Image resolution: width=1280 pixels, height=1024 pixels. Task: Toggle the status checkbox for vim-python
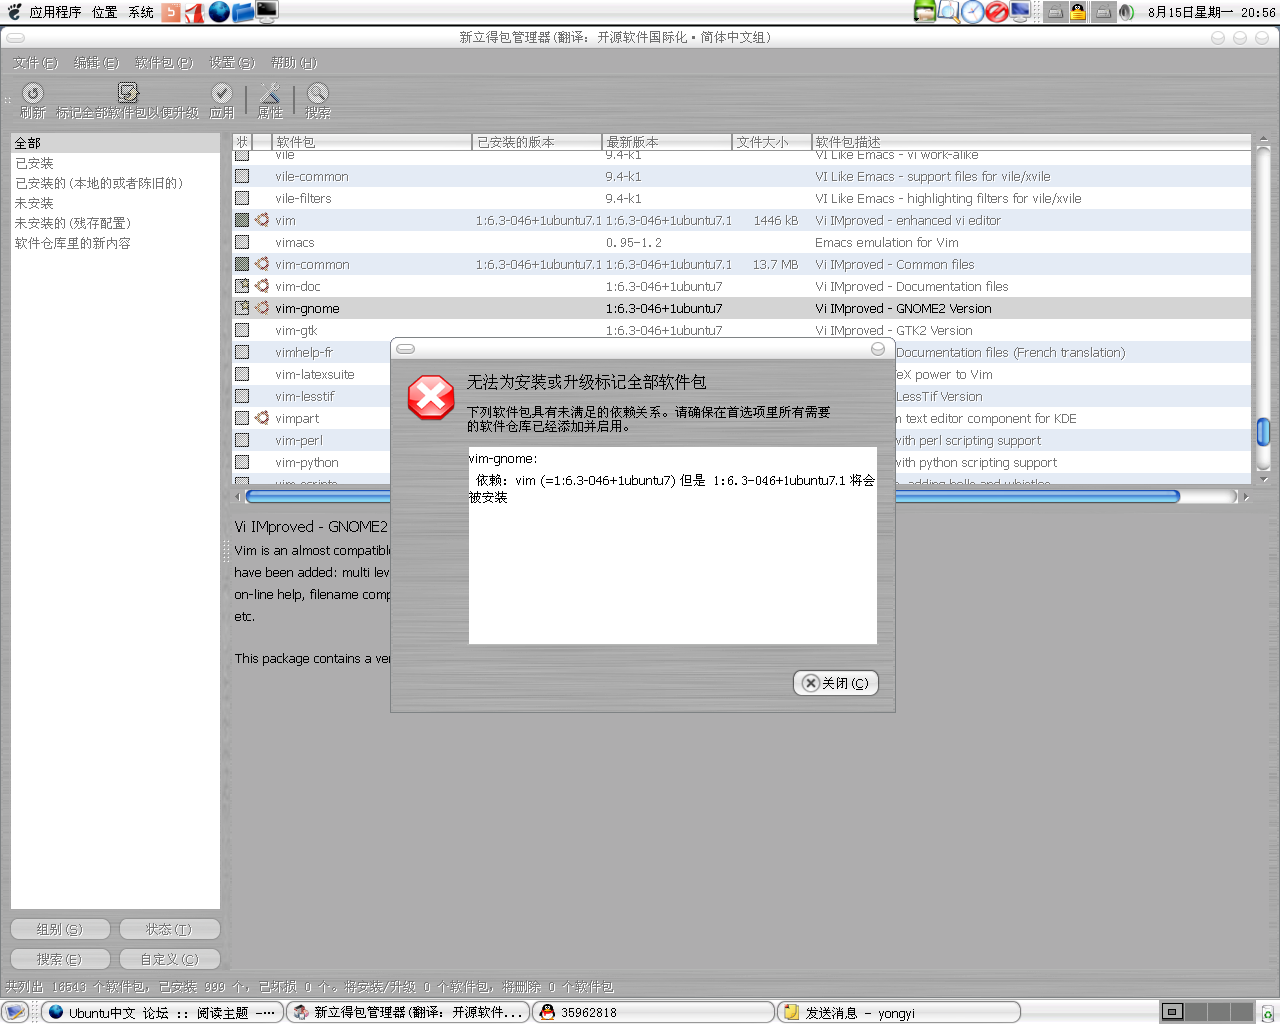tap(242, 462)
